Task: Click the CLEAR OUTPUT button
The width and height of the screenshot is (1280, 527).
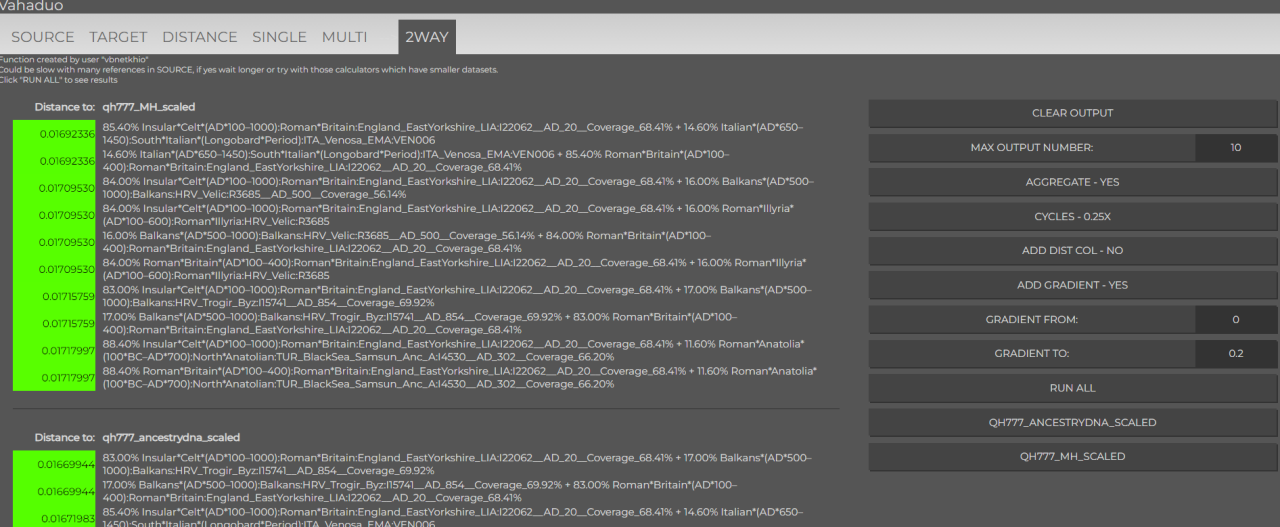Action: pos(1073,113)
